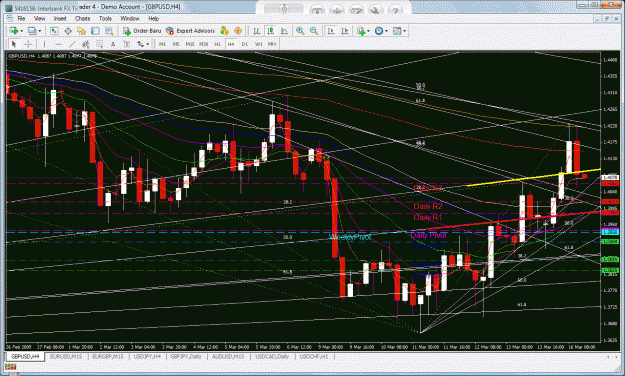Open the Help menu
625x376 pixels.
[x=153, y=18]
